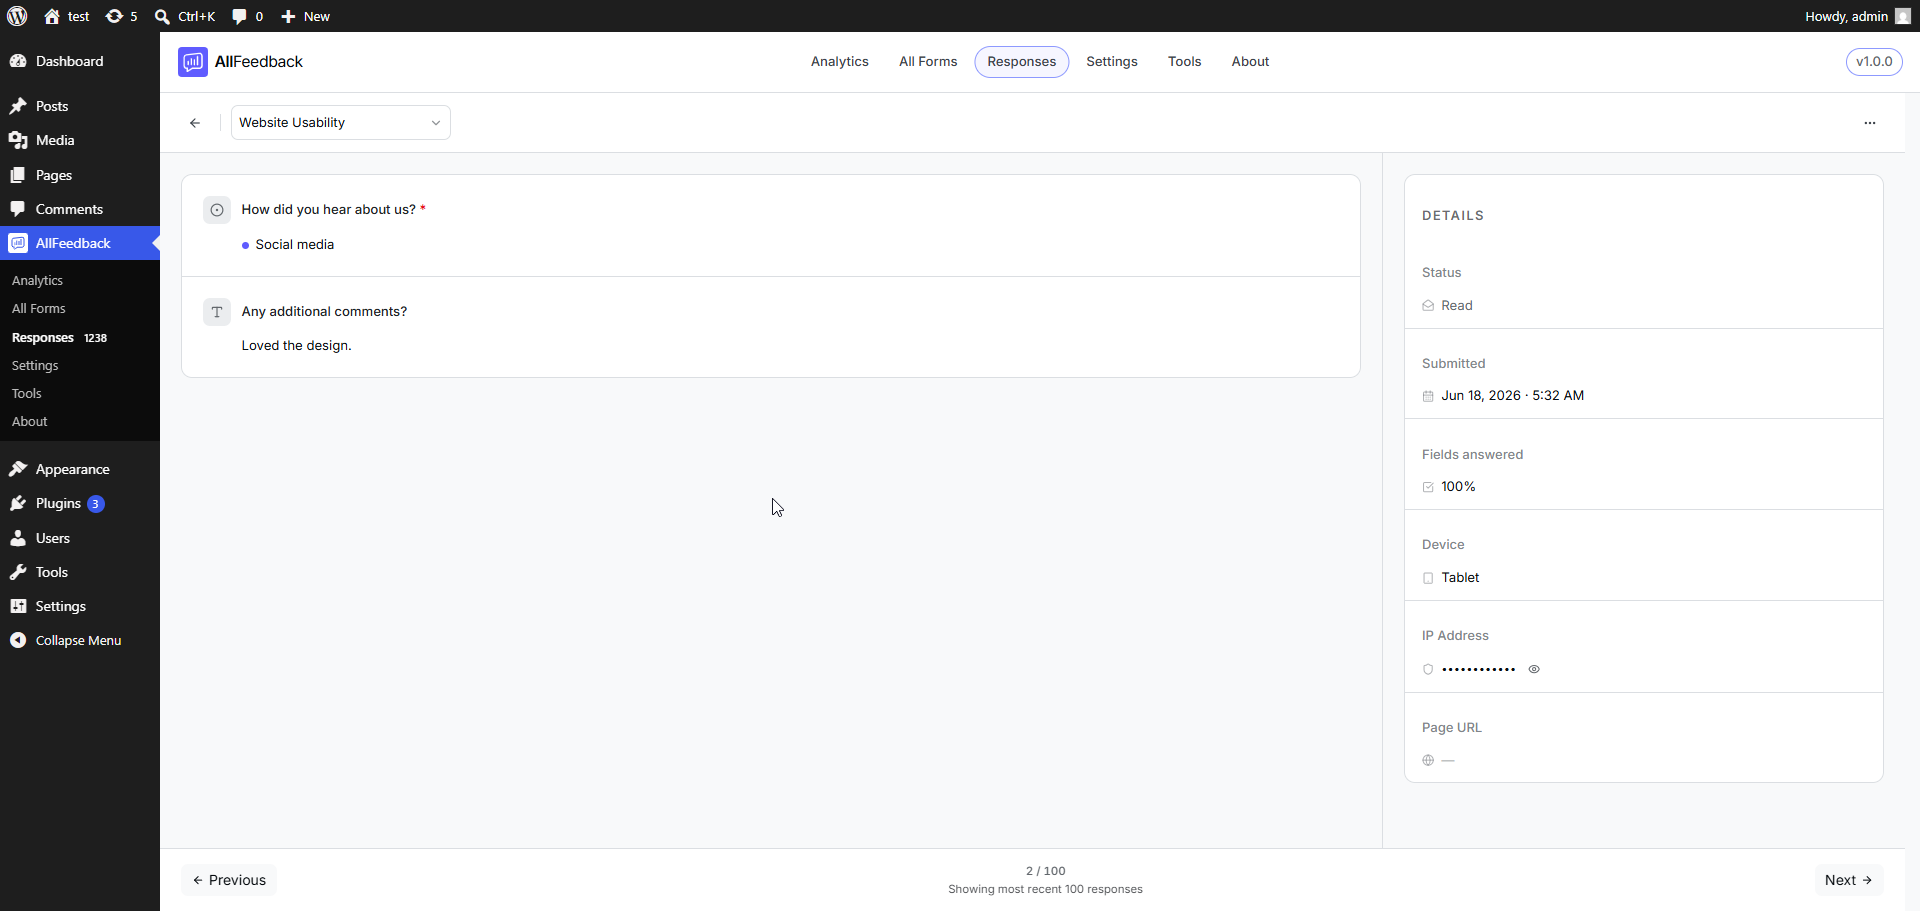Click 'Showing most recent 100 responses' note
Viewport: 1920px width, 911px height.
[x=1045, y=889]
